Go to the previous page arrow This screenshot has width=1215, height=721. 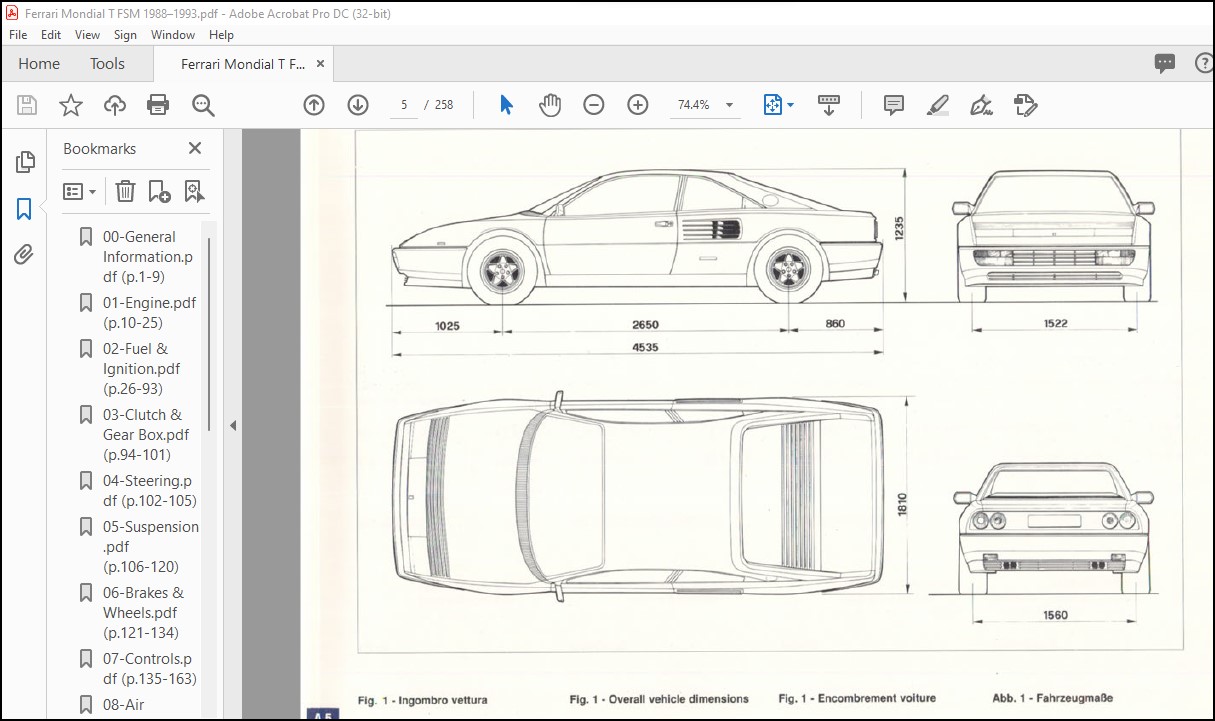(x=314, y=105)
